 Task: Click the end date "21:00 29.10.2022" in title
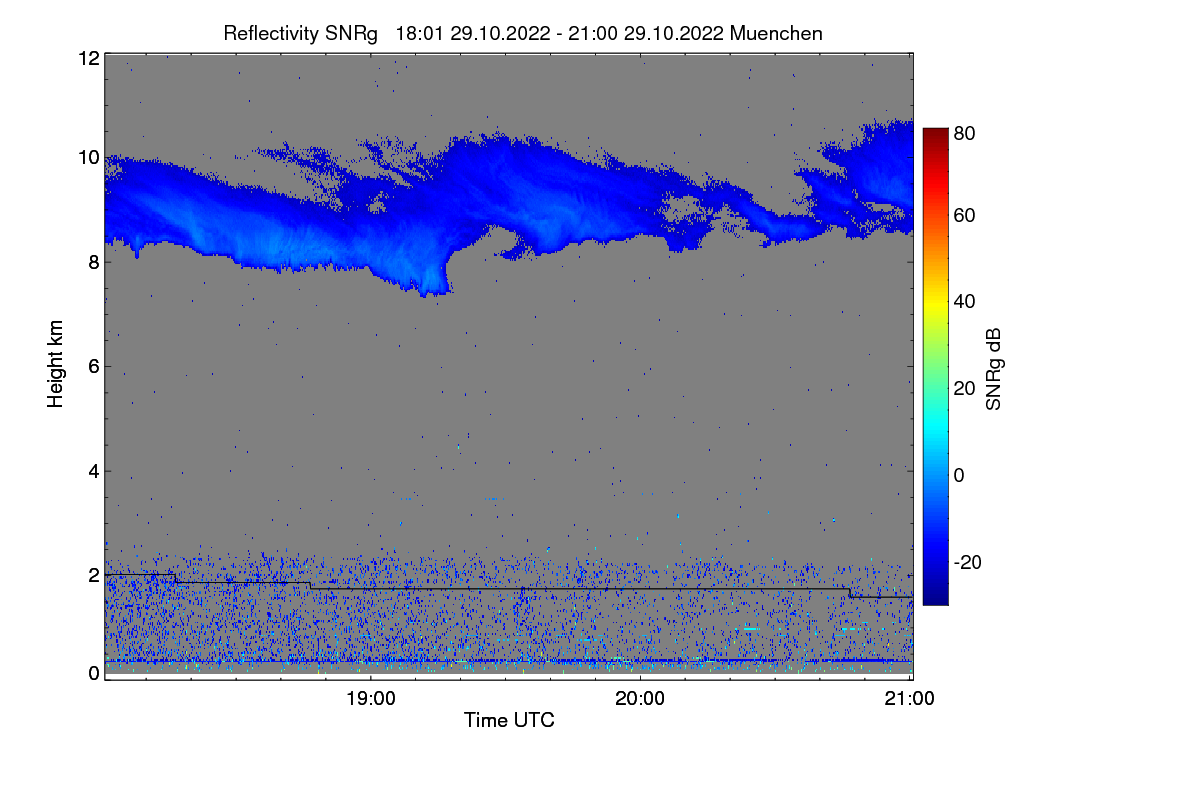point(647,33)
